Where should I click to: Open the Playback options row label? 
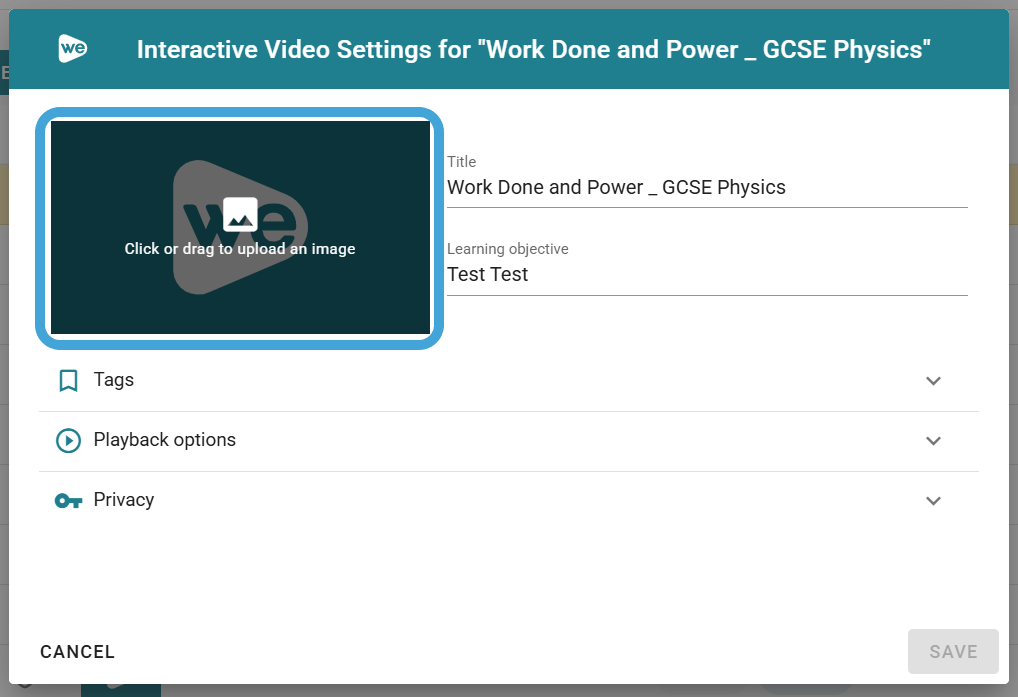(165, 440)
